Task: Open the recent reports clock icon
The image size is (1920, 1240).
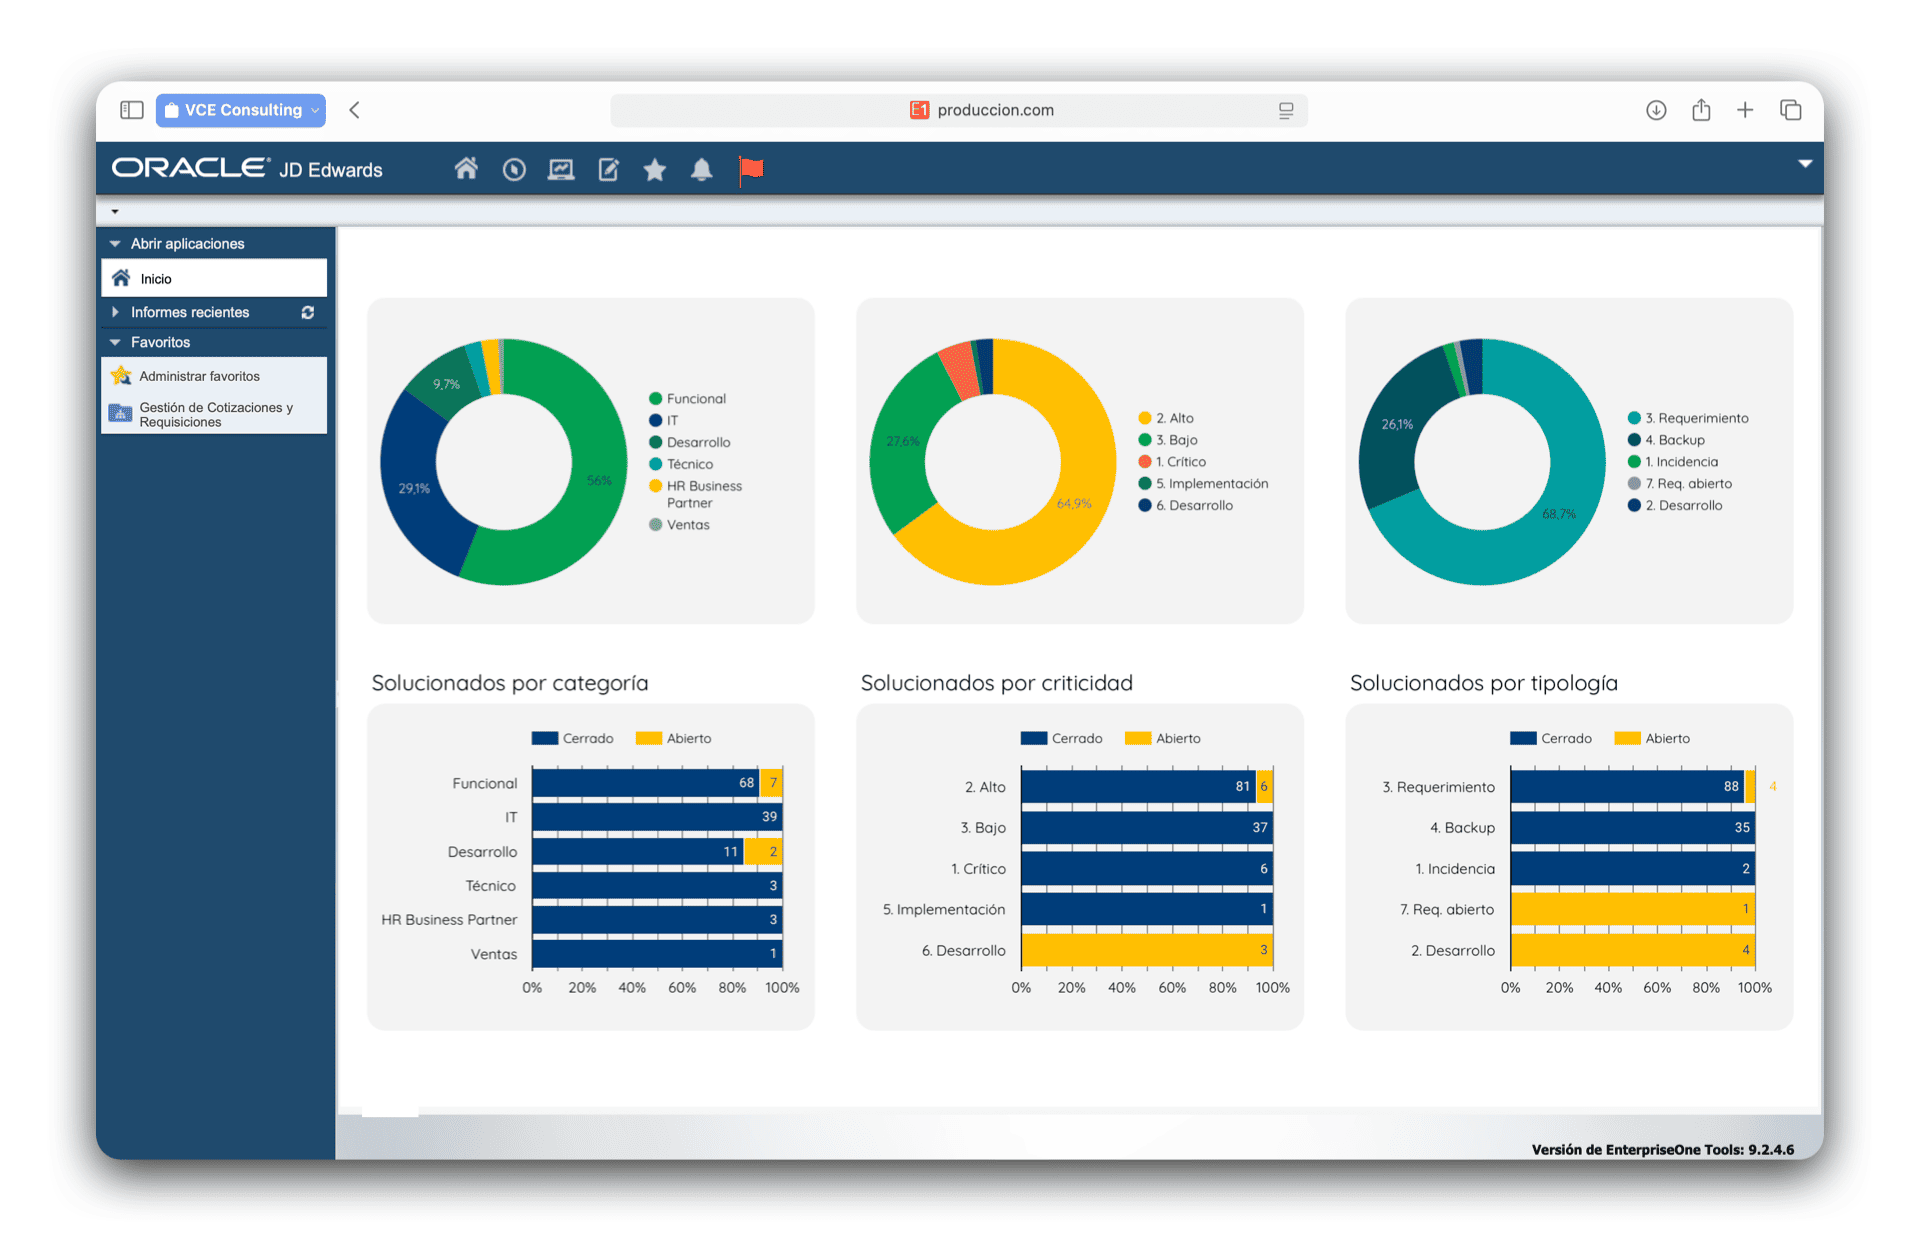Action: pos(514,170)
